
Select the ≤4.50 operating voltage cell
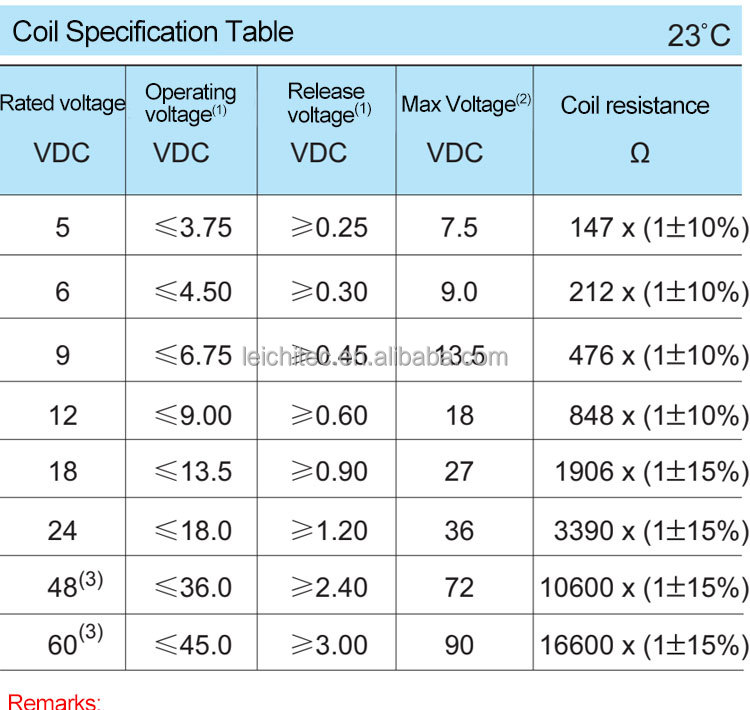point(193,292)
